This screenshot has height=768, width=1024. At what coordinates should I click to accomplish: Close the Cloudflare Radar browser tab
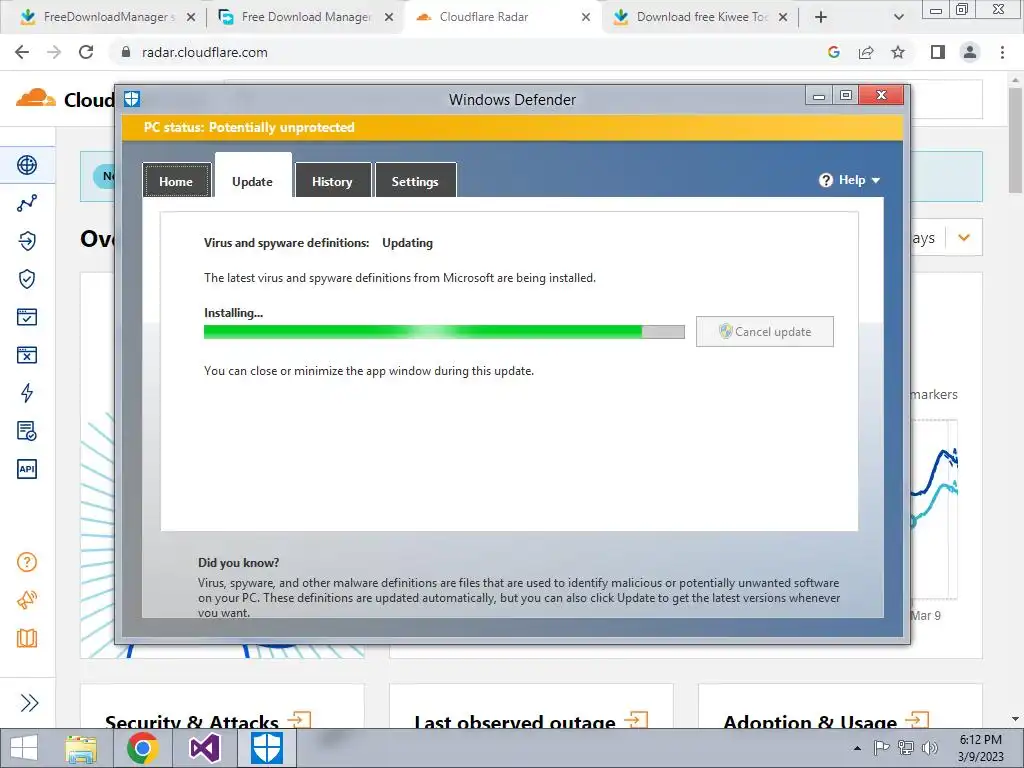pos(586,17)
